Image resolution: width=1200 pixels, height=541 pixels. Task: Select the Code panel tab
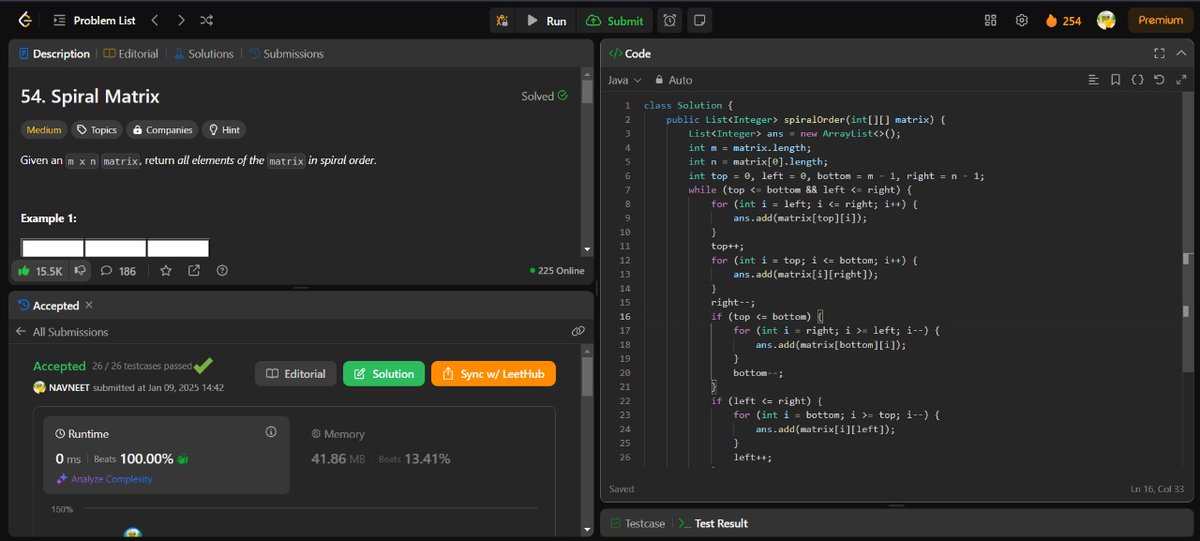[x=631, y=54]
